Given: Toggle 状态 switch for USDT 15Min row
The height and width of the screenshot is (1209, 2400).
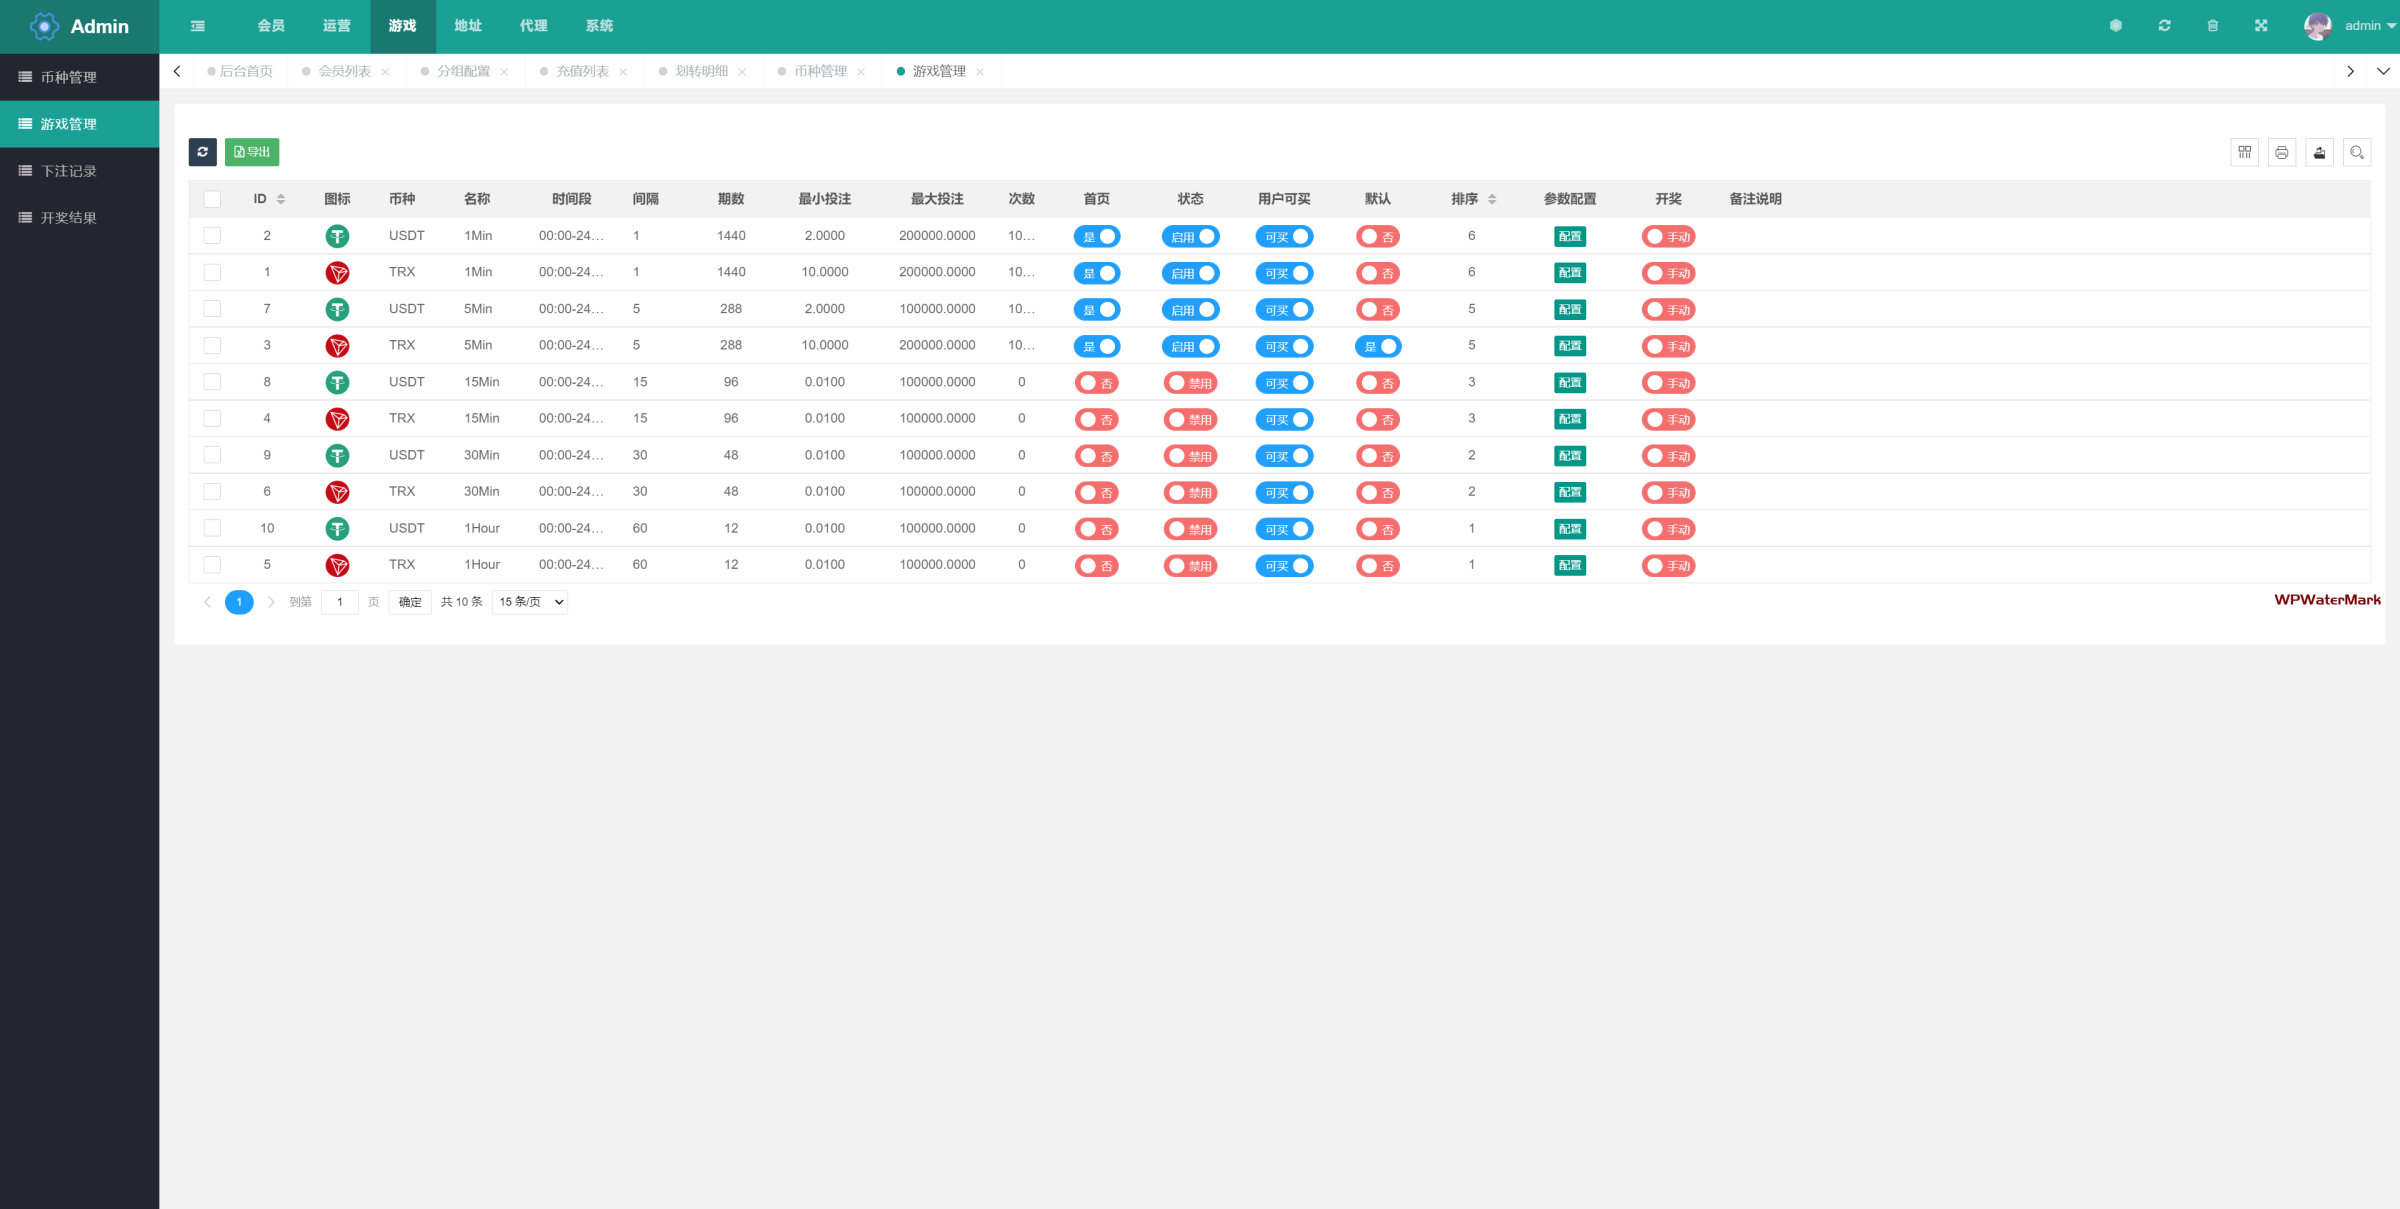Looking at the screenshot, I should point(1190,383).
